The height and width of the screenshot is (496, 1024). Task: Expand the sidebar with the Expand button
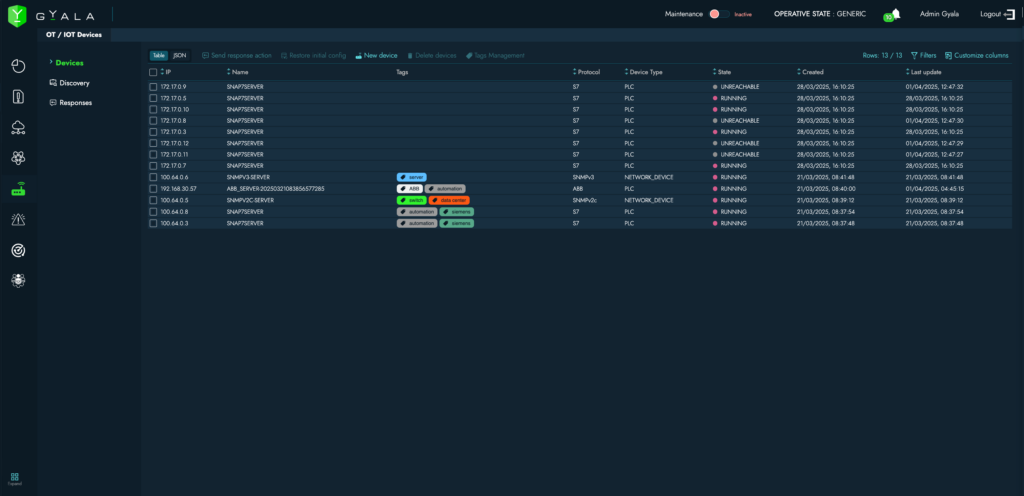(14, 479)
